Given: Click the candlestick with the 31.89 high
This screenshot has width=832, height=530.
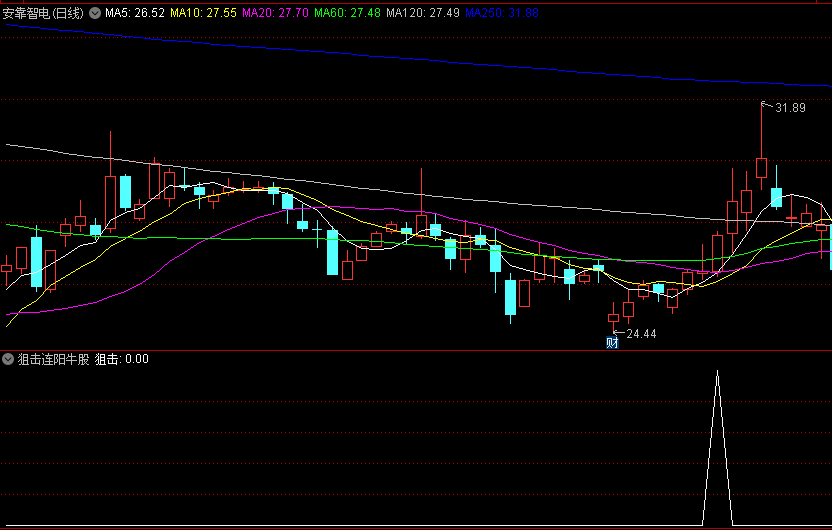Looking at the screenshot, I should [x=761, y=168].
